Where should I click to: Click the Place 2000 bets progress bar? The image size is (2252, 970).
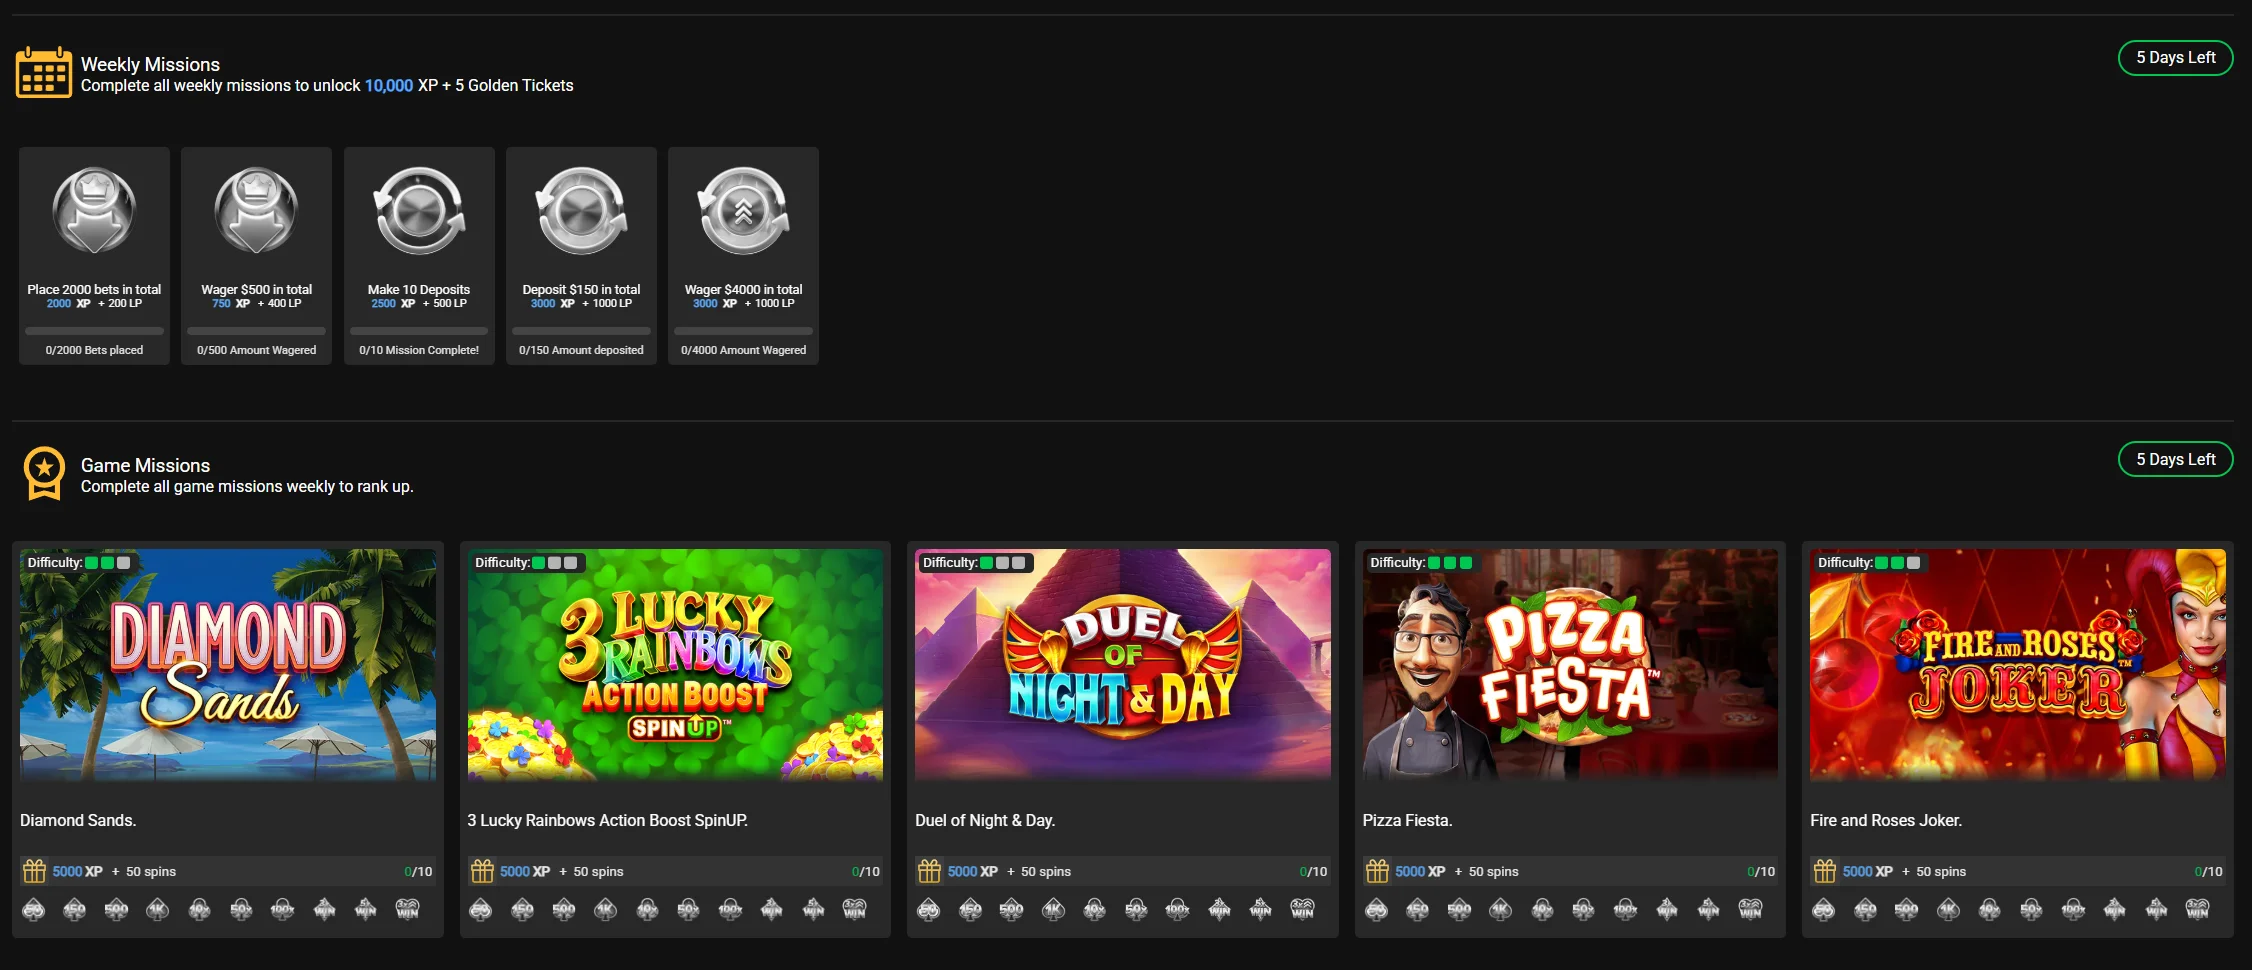click(94, 331)
